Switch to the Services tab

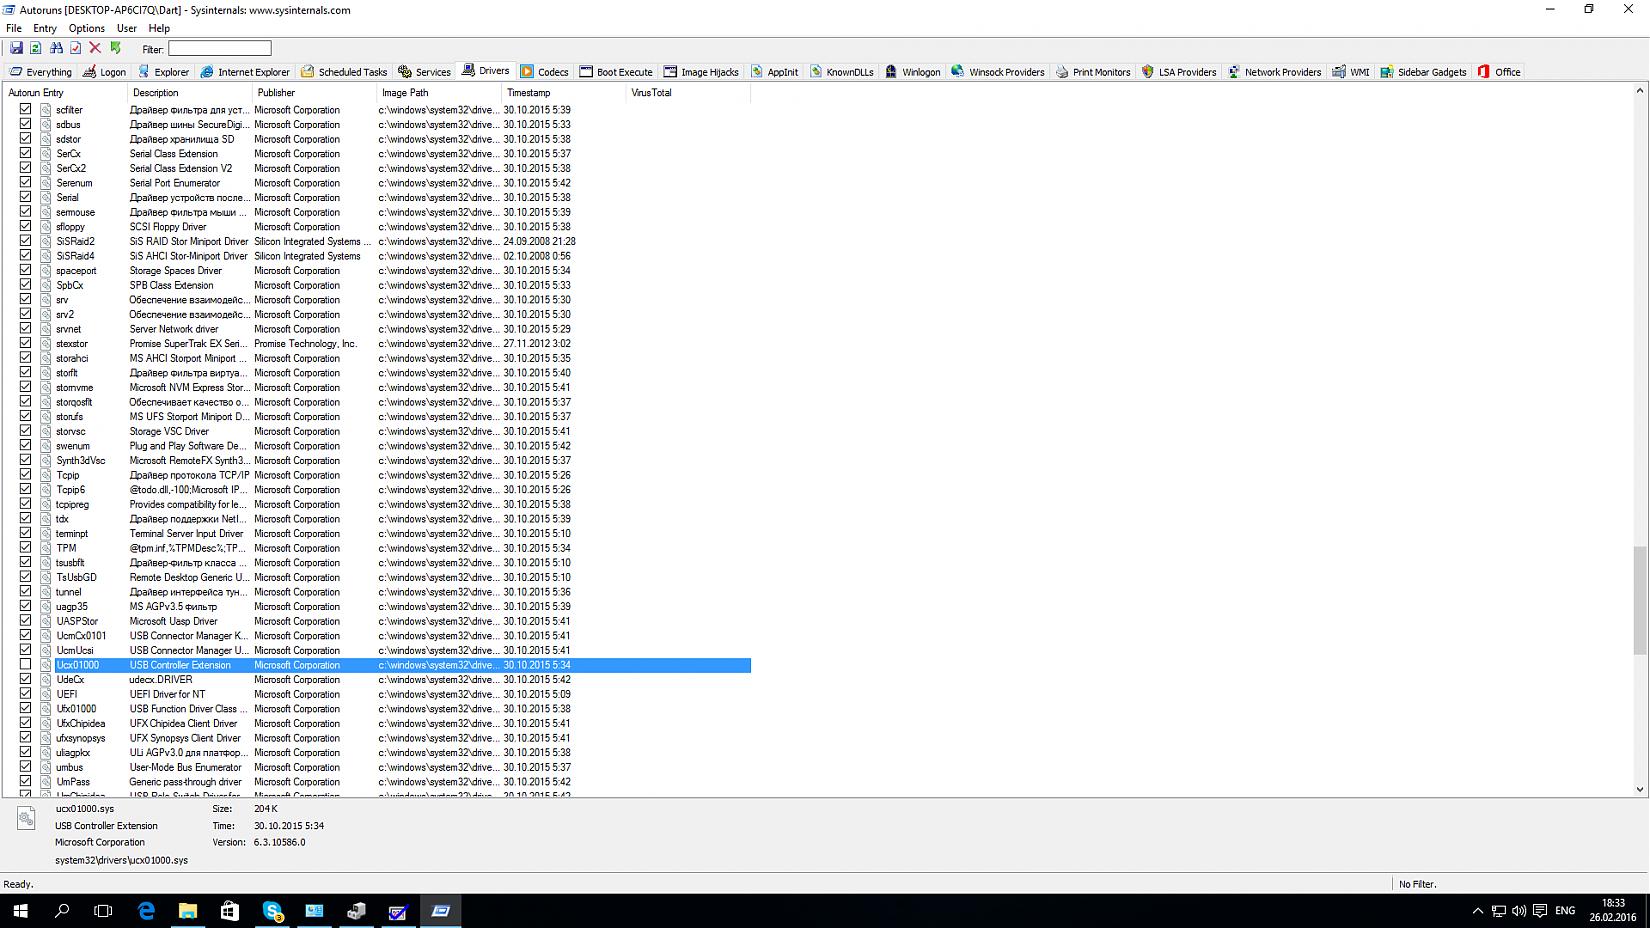click(424, 72)
